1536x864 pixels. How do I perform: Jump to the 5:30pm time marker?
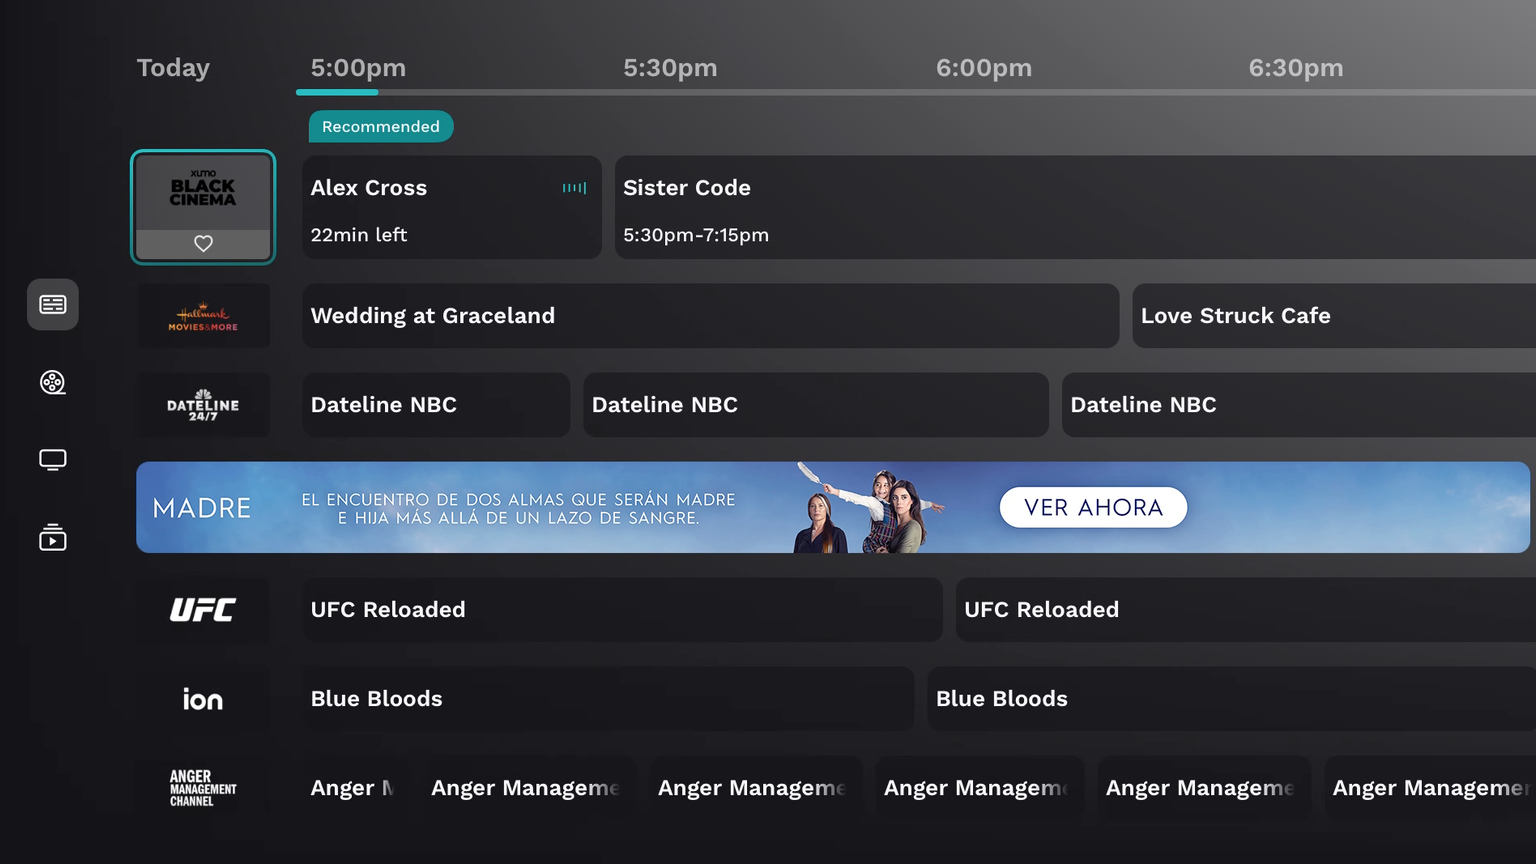point(670,68)
